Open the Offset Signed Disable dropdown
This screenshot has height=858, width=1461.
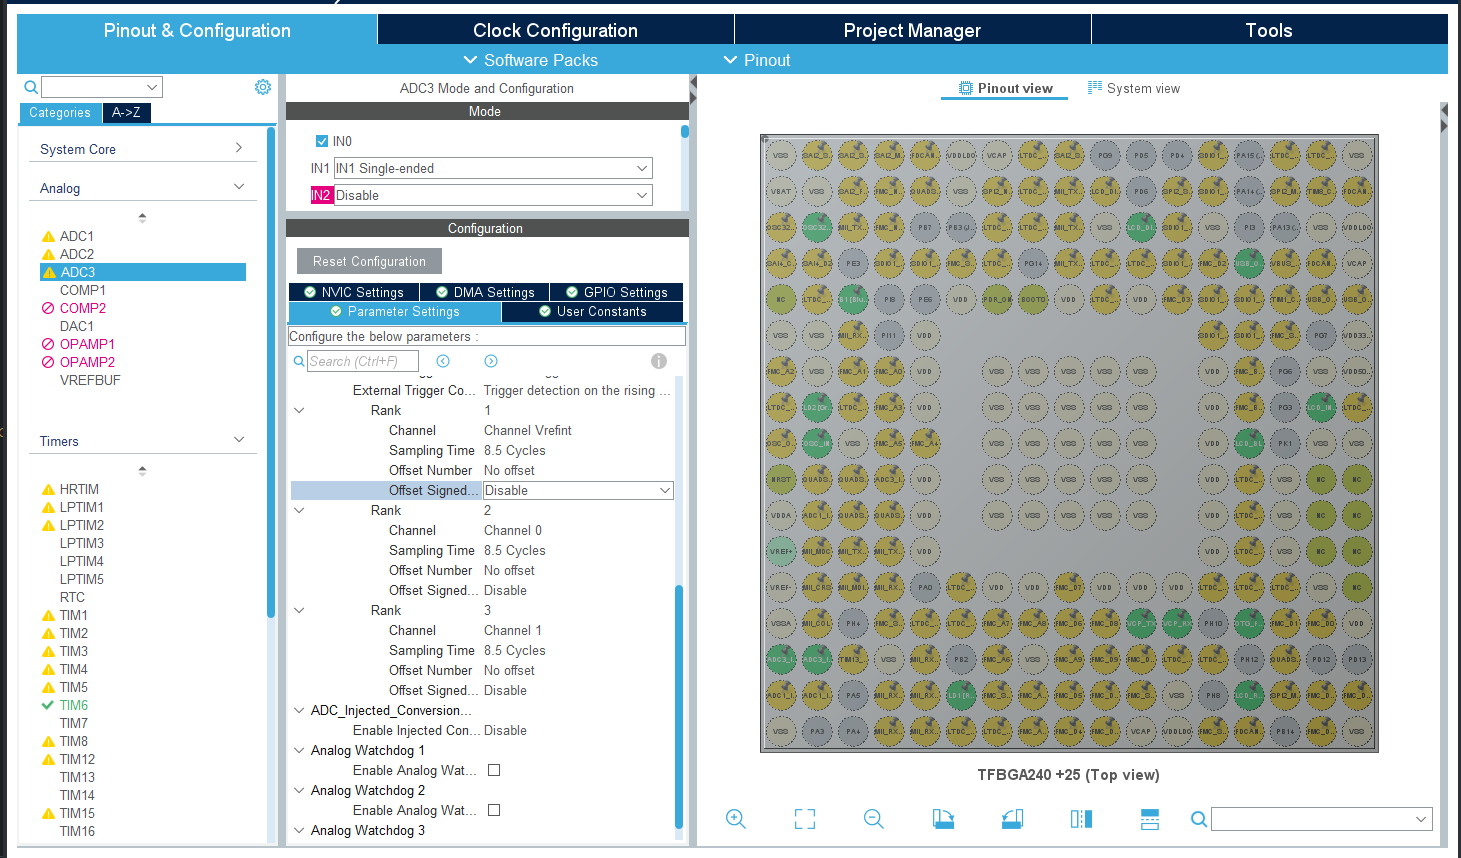coord(577,490)
